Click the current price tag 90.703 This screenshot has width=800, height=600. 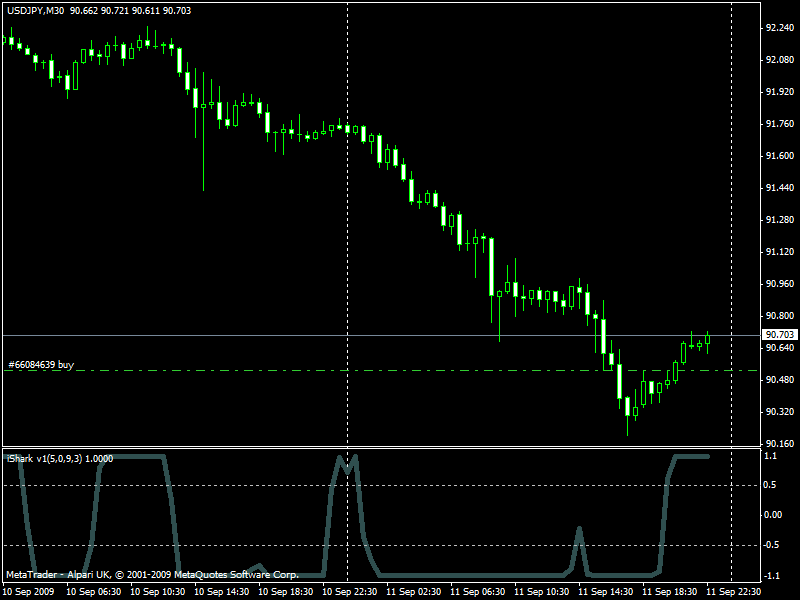point(780,335)
